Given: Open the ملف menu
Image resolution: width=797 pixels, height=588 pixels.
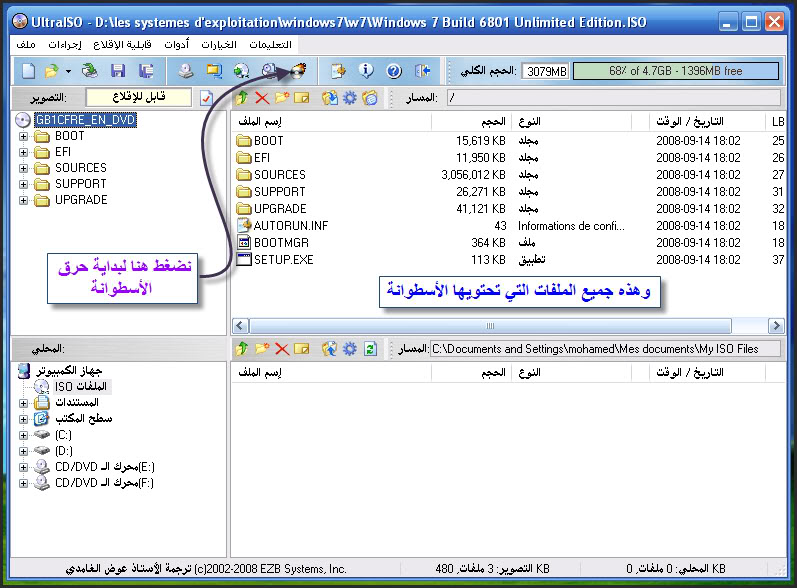Looking at the screenshot, I should click(x=26, y=45).
